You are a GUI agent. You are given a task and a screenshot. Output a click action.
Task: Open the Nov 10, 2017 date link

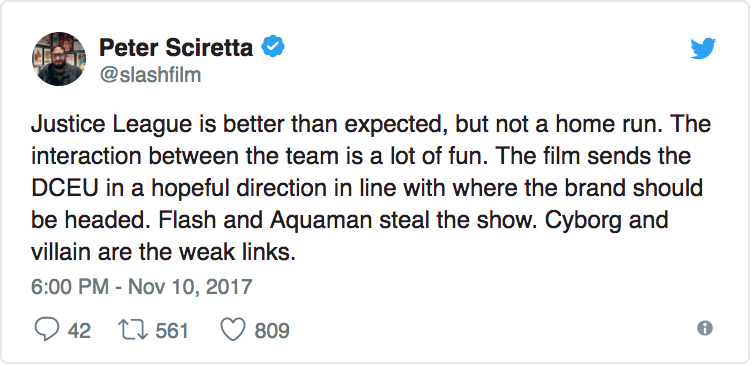point(190,287)
